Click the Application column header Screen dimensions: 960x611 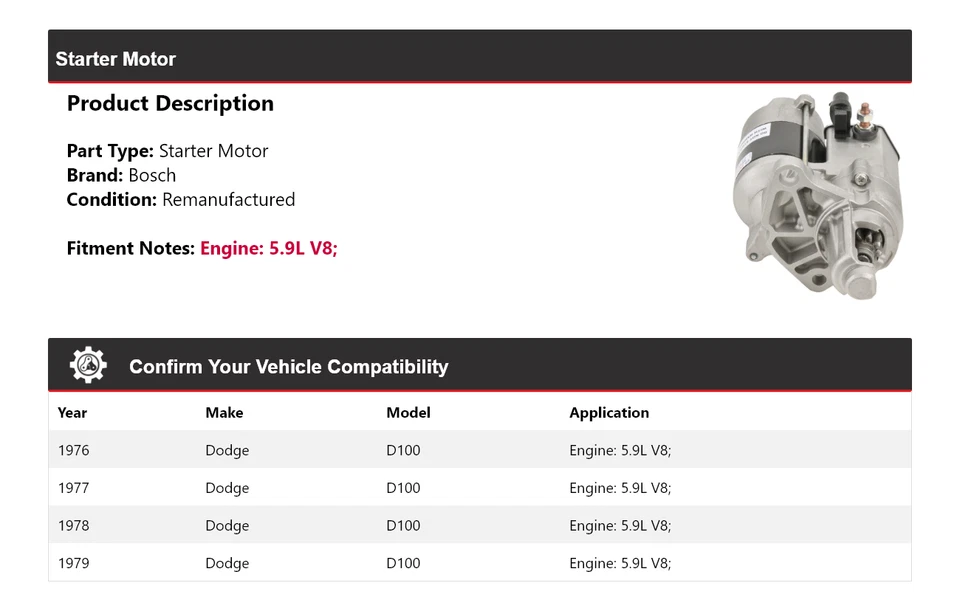coord(609,412)
